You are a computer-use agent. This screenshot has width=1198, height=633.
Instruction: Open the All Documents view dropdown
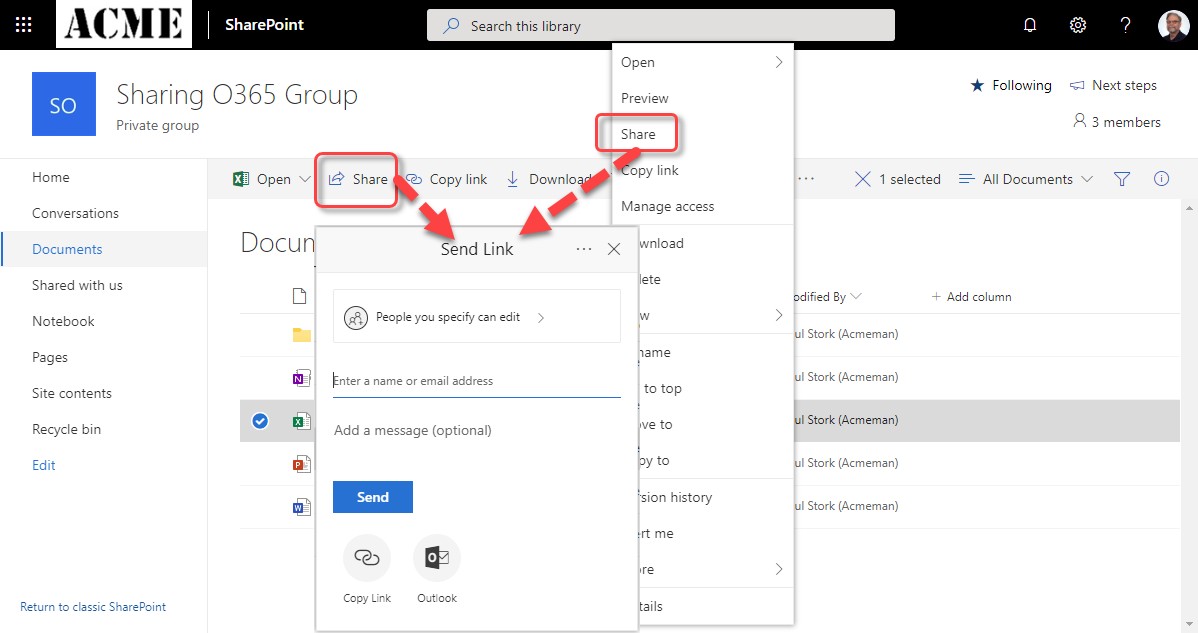tap(1025, 179)
